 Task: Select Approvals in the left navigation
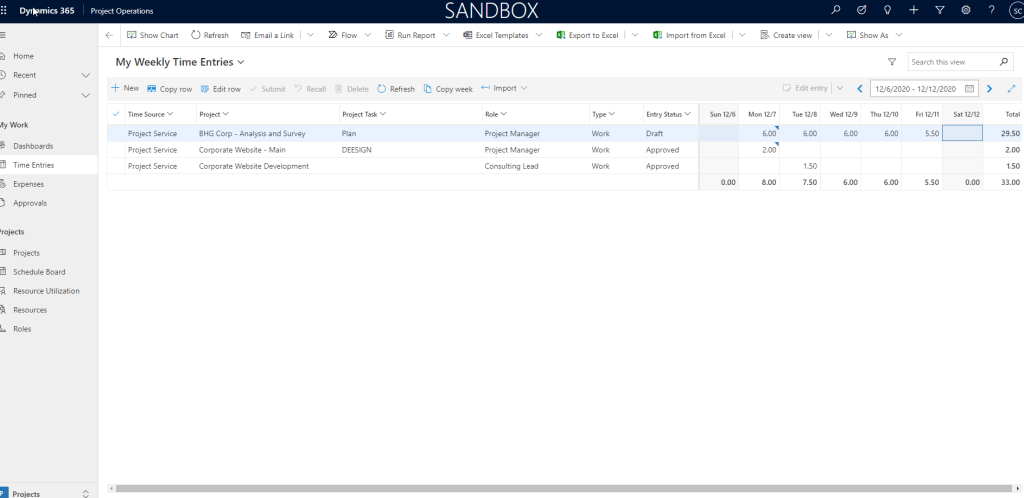click(x=30, y=203)
